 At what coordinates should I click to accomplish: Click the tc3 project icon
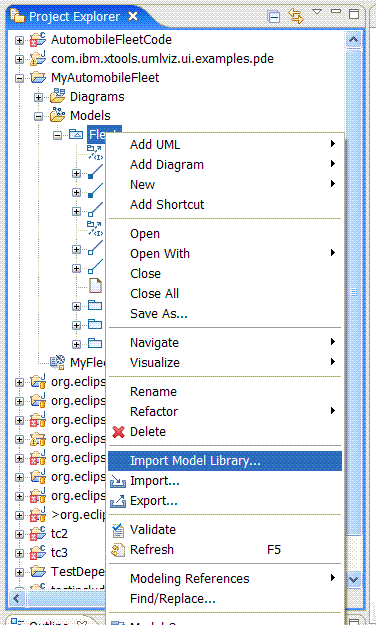coord(38,552)
